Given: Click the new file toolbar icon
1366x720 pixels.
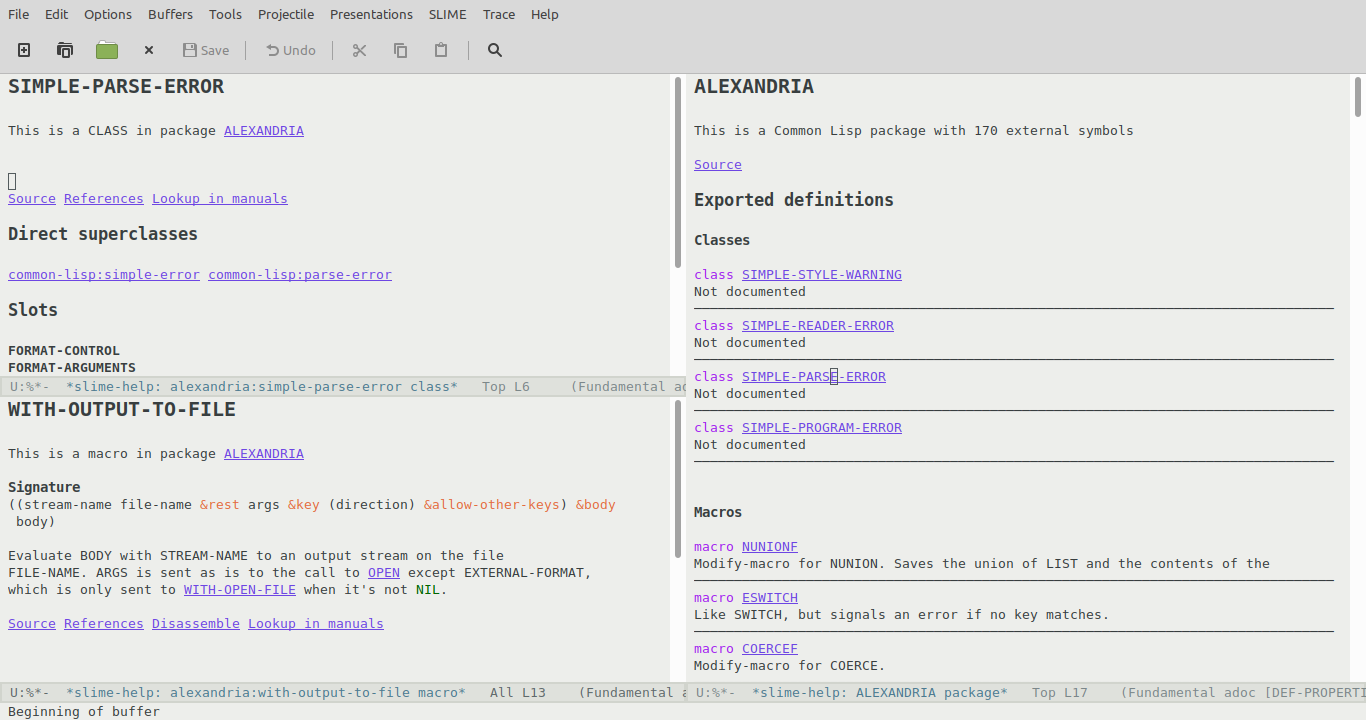Looking at the screenshot, I should pyautogui.click(x=24, y=50).
